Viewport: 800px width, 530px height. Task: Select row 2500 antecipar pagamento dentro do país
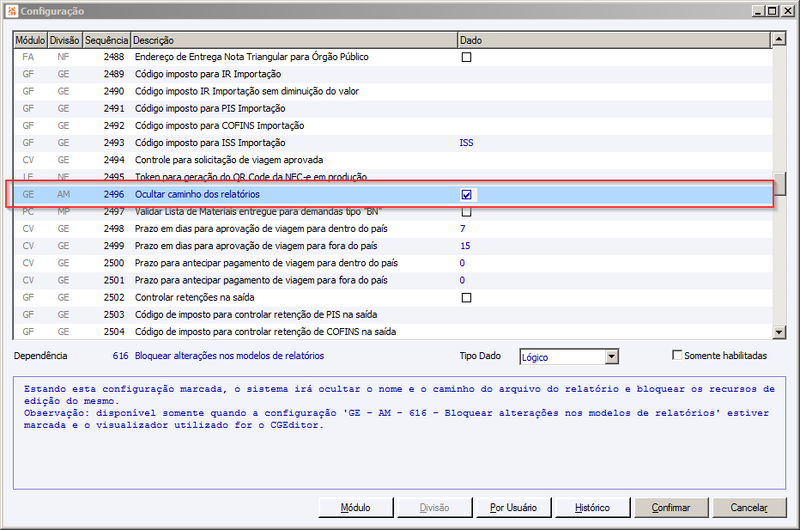click(393, 263)
